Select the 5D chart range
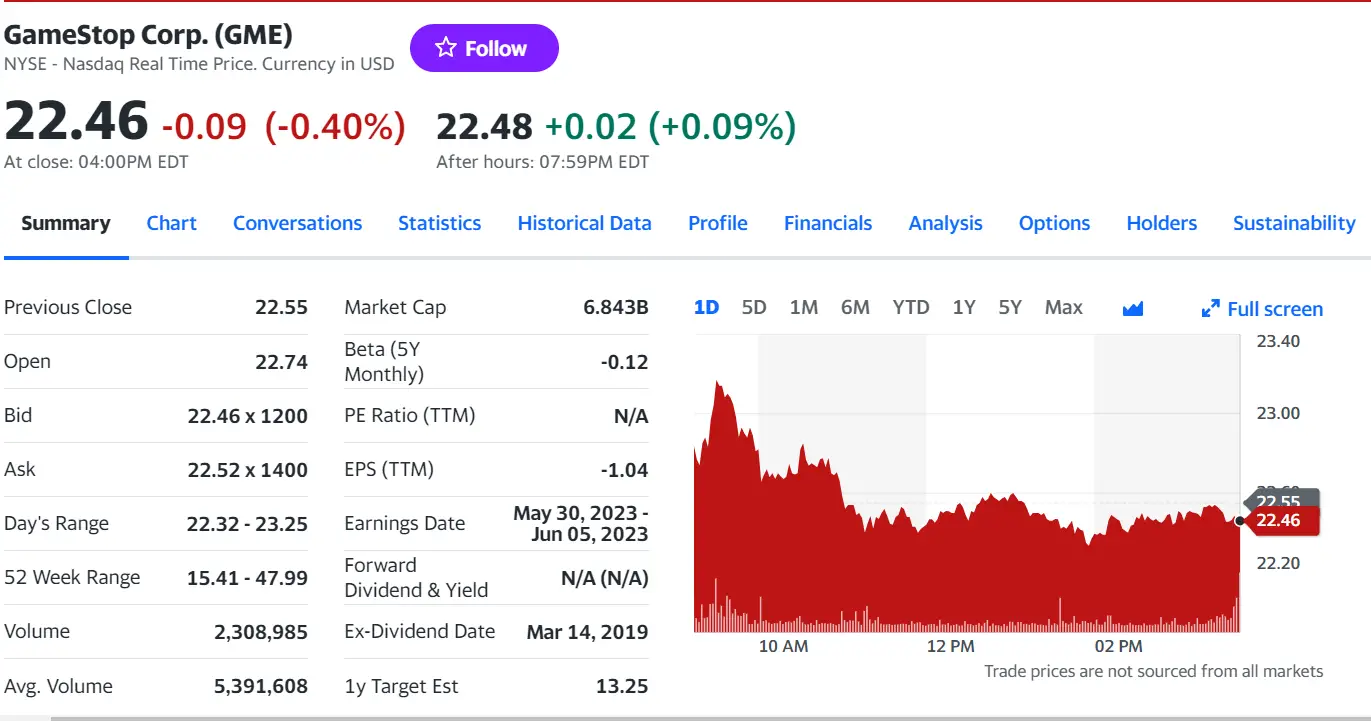Screen dimensions: 1371x721 pos(753,308)
